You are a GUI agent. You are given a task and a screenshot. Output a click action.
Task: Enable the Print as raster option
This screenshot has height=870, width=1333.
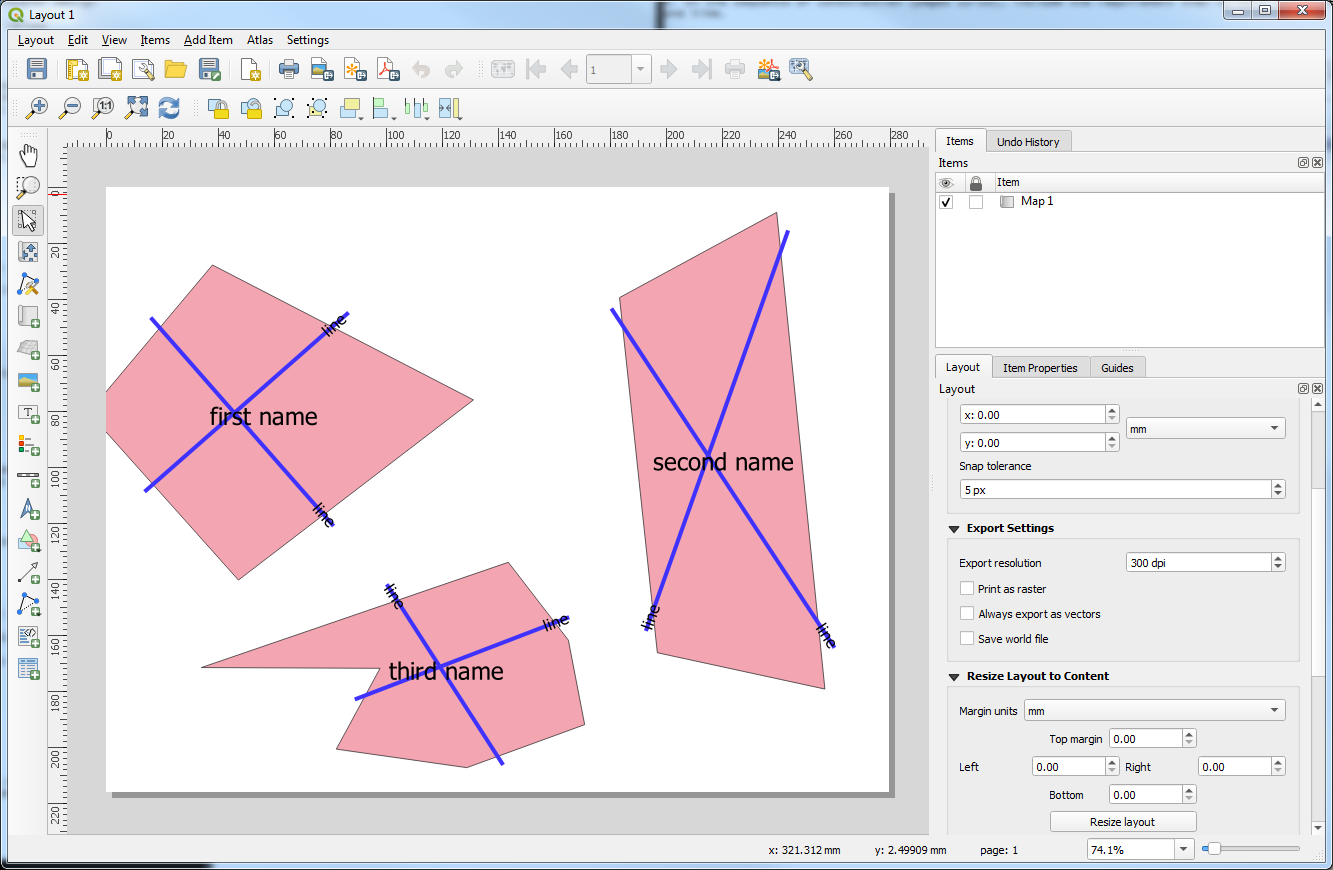(967, 588)
